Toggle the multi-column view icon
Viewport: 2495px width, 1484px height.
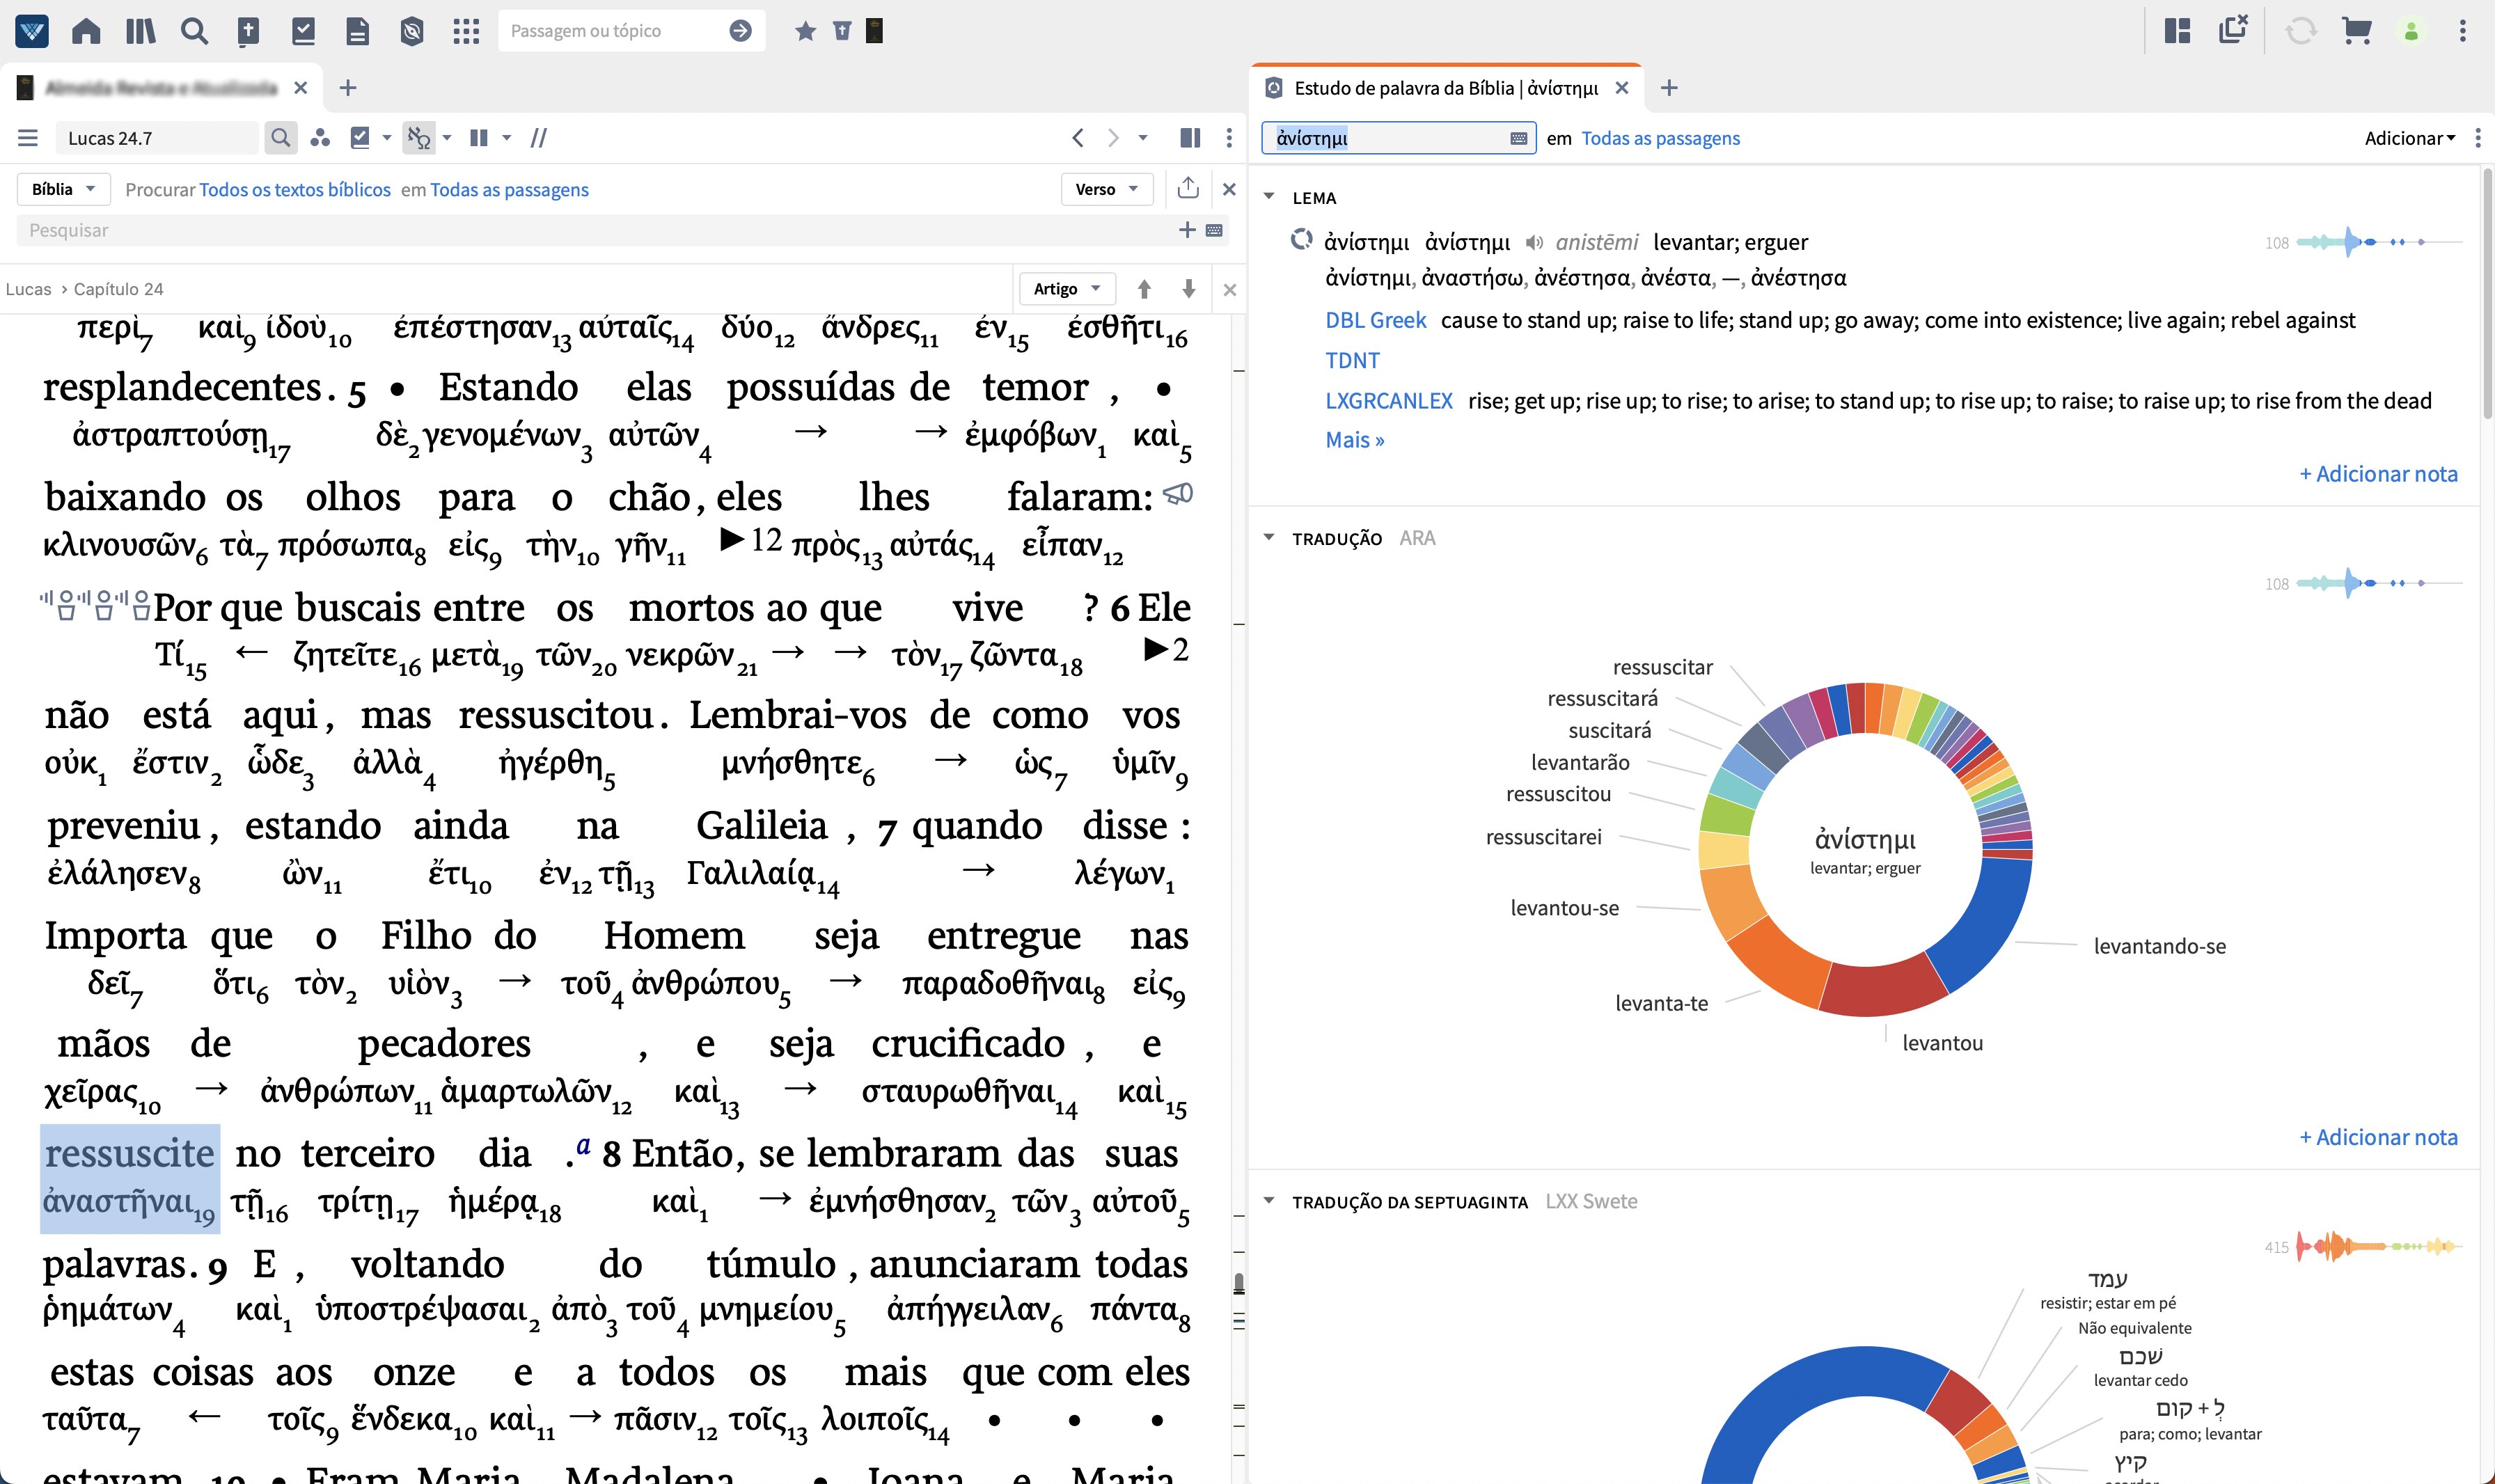(479, 138)
